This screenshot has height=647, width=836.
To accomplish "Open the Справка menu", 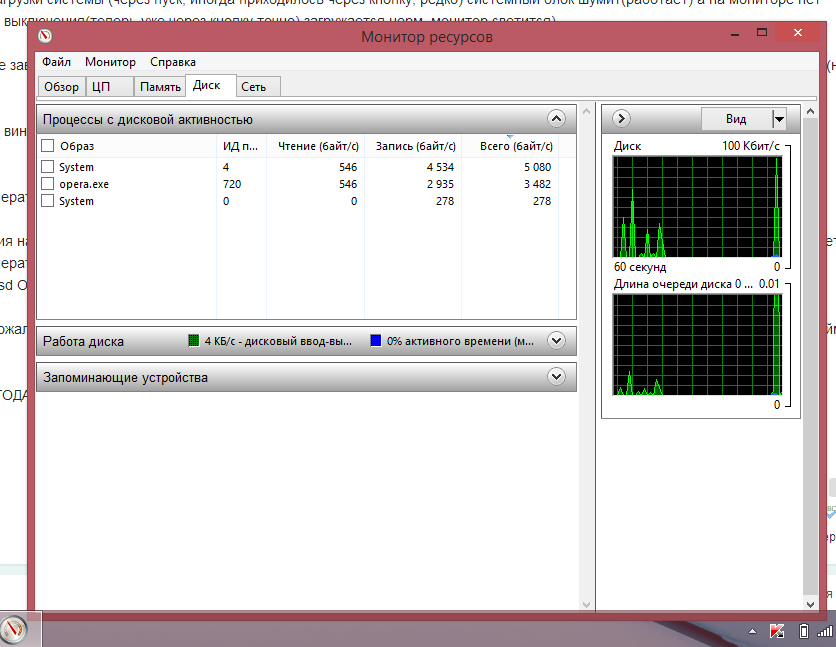I will pos(173,62).
